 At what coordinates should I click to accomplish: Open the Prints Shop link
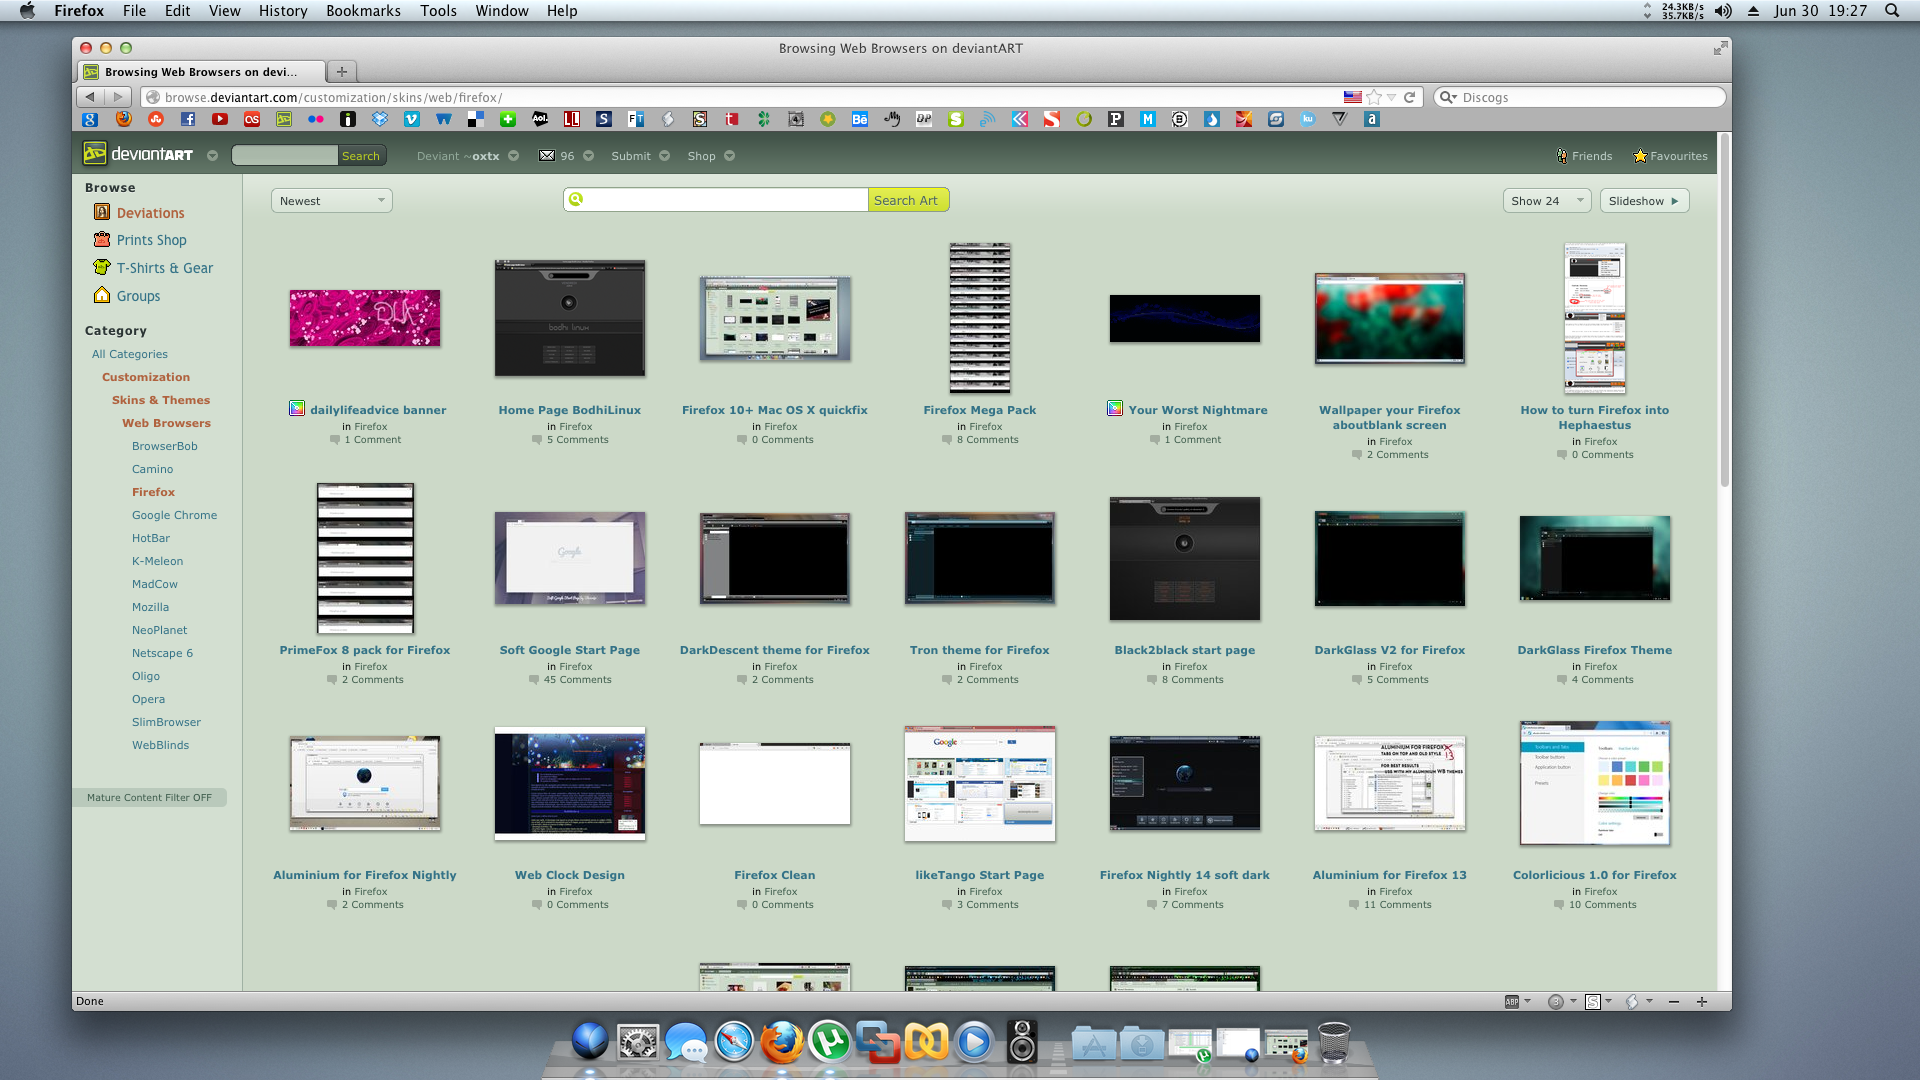pos(151,240)
